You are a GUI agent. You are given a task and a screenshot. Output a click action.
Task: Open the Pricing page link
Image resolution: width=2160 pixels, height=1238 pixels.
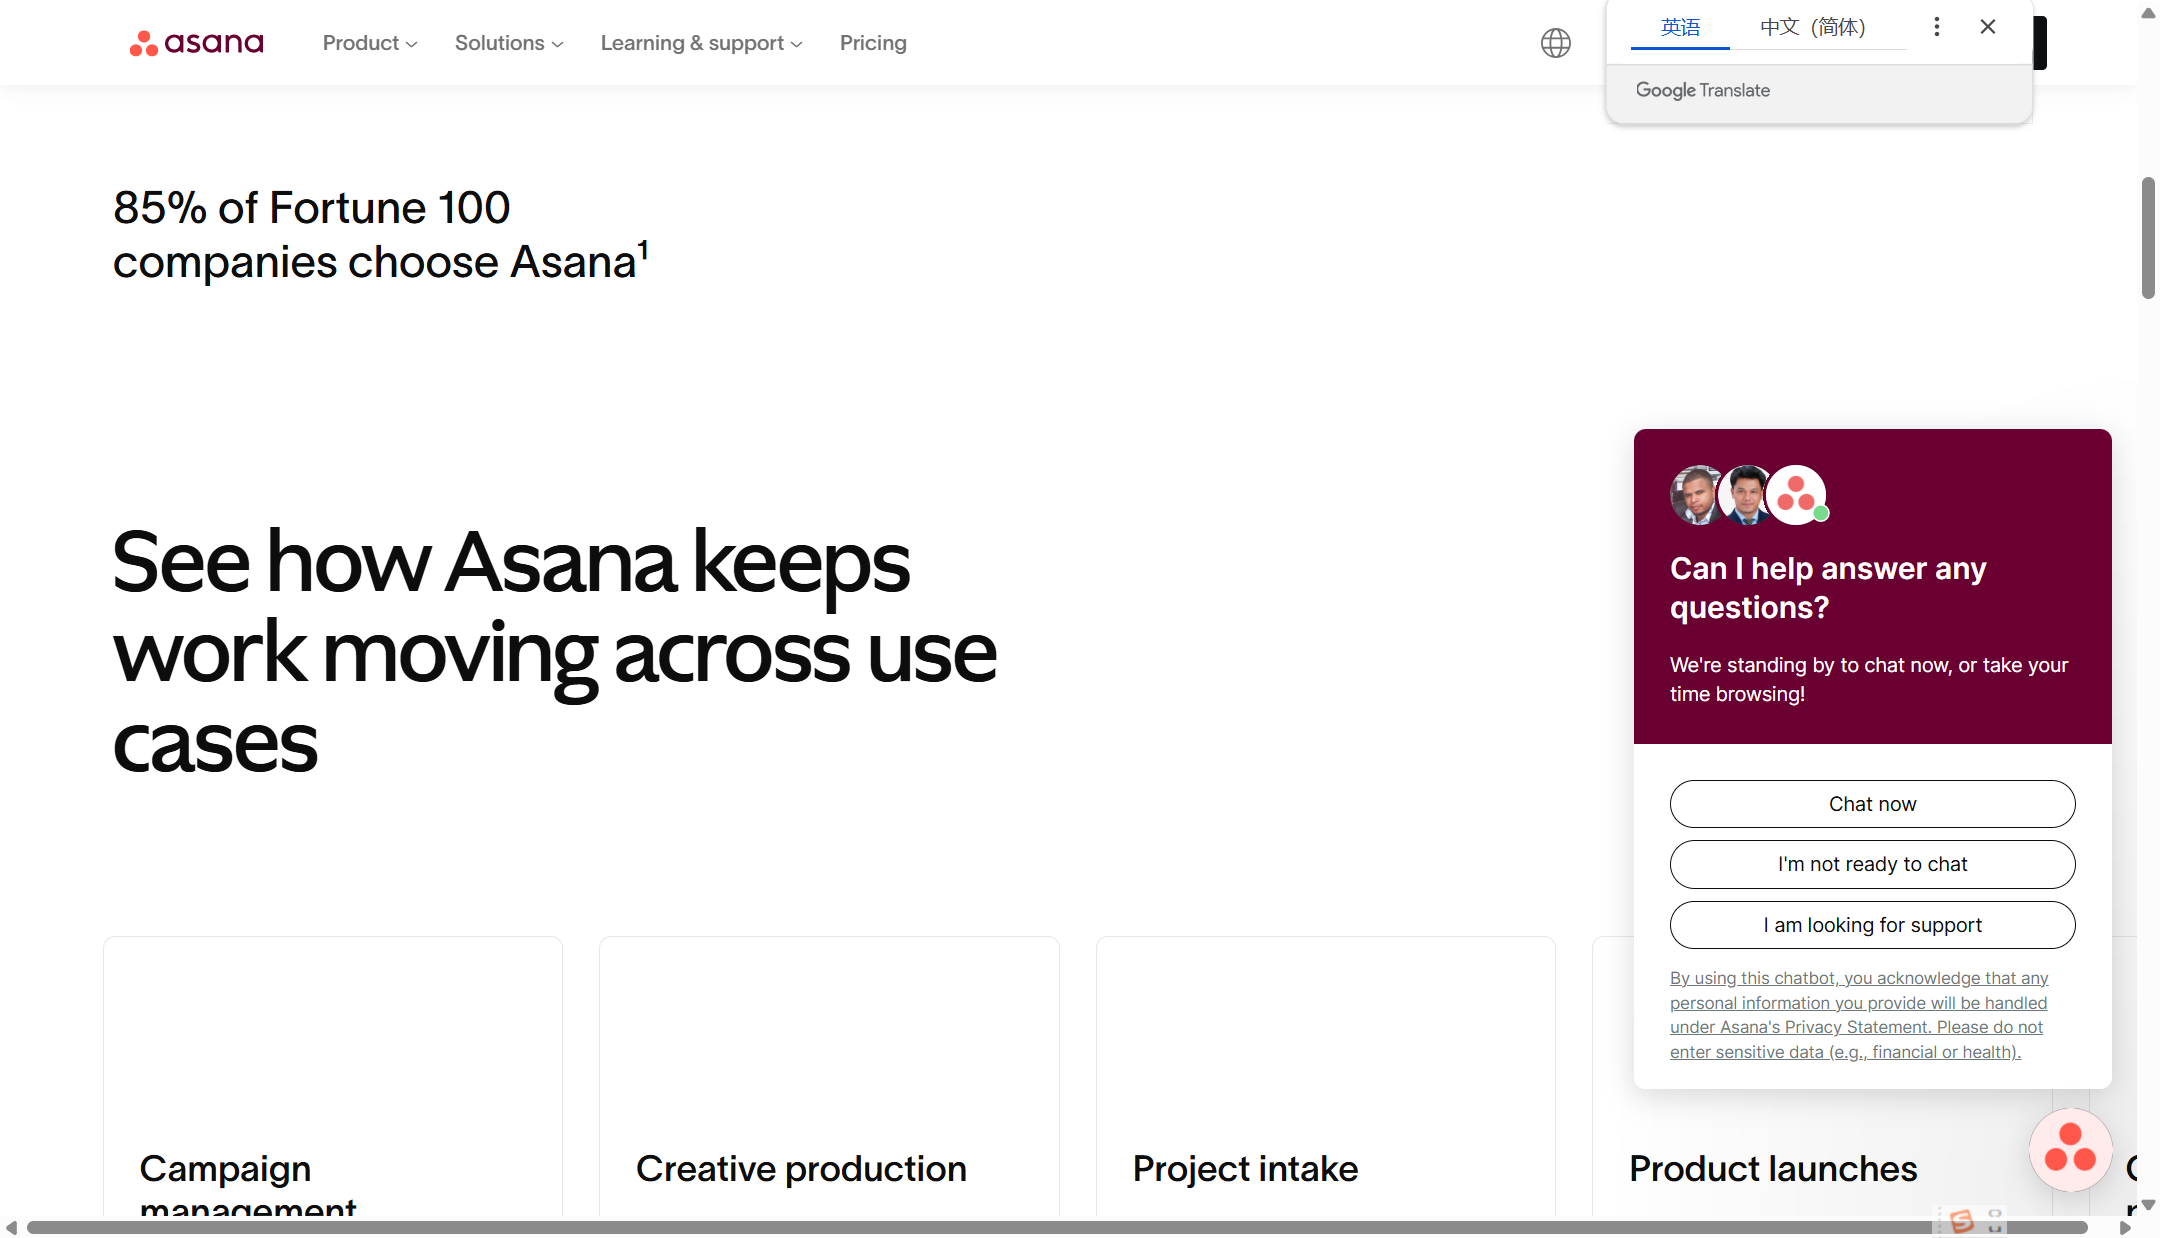pyautogui.click(x=872, y=43)
